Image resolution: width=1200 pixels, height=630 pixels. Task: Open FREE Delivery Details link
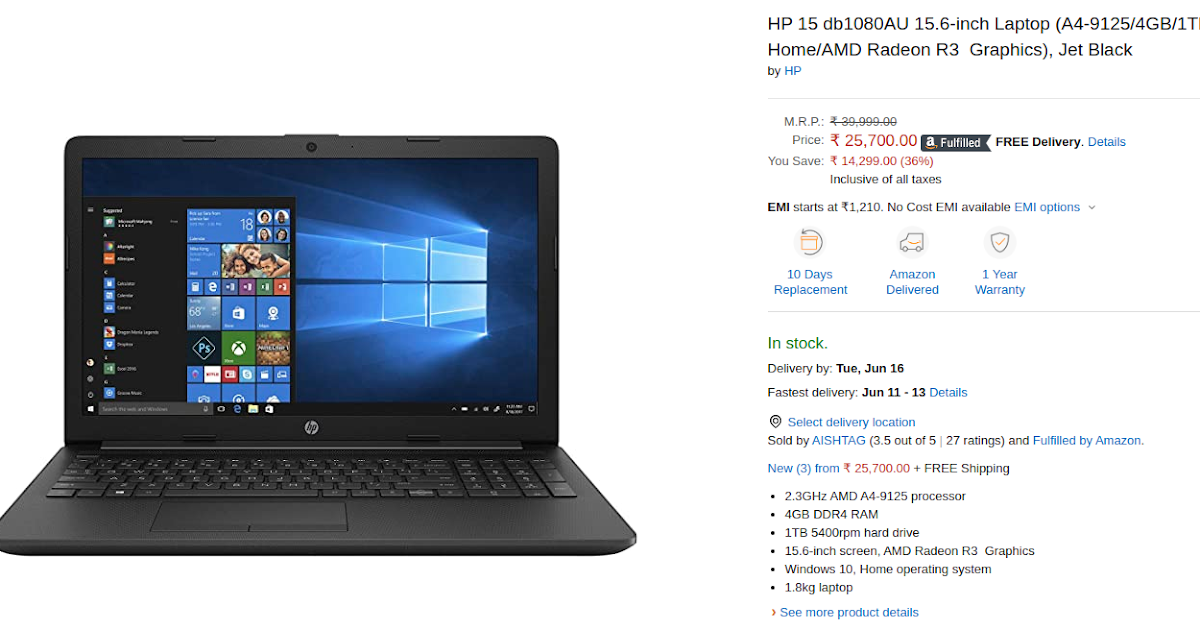point(1107,142)
